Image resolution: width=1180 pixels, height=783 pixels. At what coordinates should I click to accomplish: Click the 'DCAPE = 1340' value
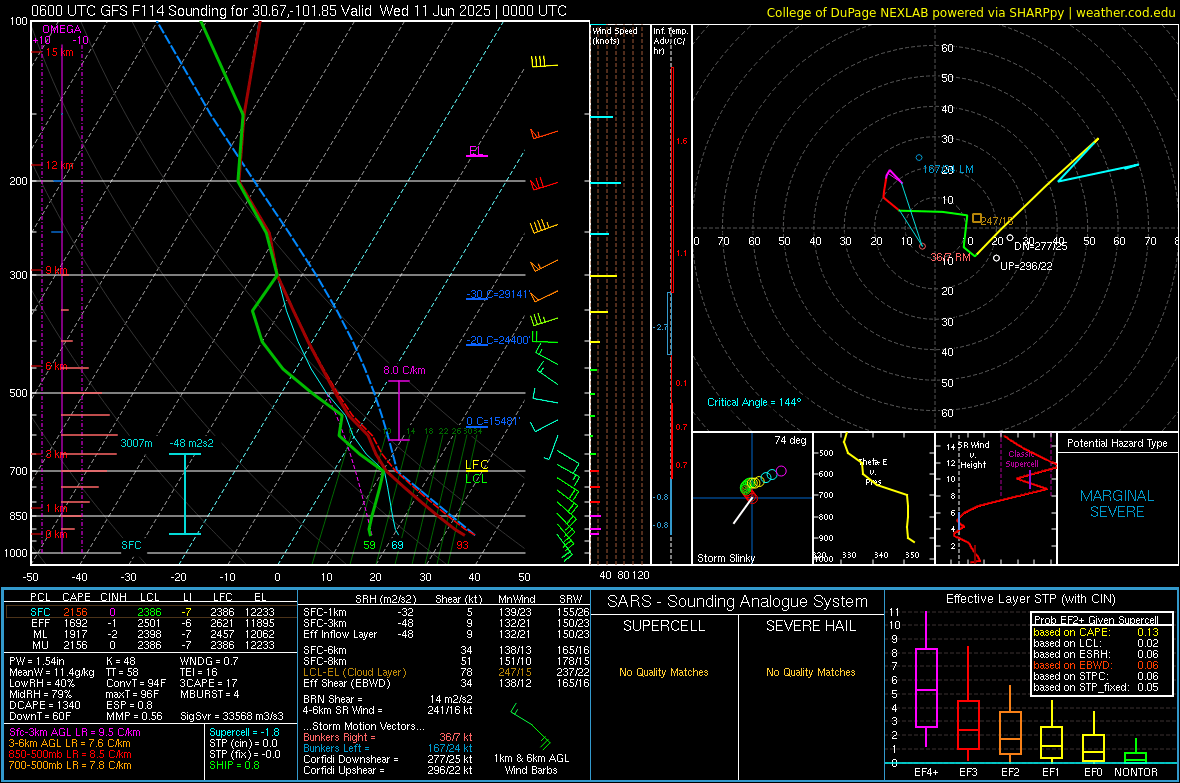[x=44, y=705]
